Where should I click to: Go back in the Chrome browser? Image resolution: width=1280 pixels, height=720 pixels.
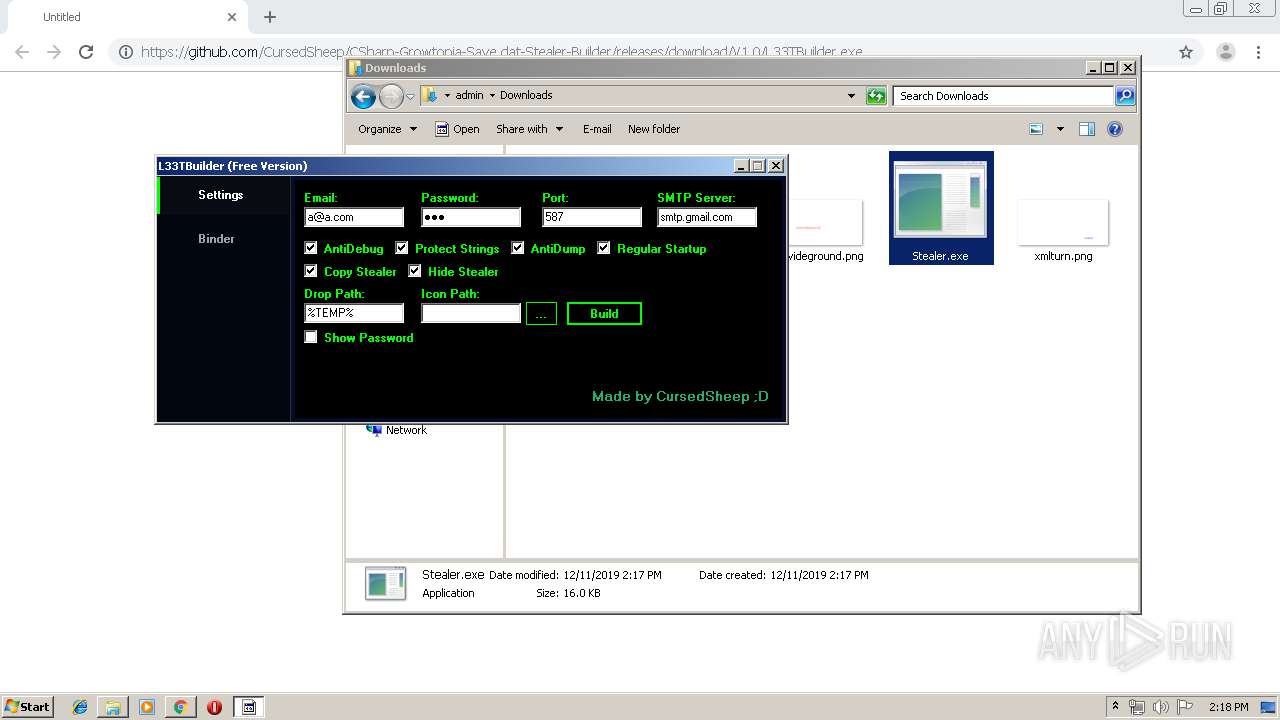pyautogui.click(x=22, y=52)
